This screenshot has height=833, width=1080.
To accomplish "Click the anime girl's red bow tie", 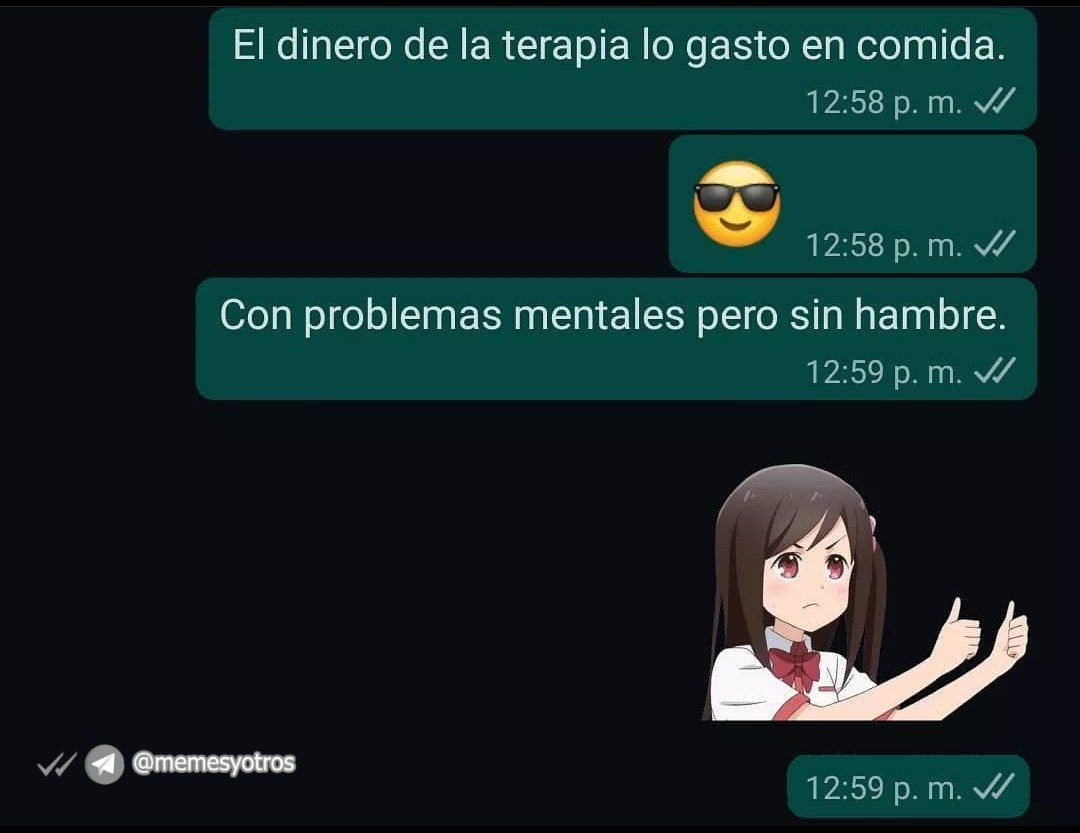I will click(794, 664).
